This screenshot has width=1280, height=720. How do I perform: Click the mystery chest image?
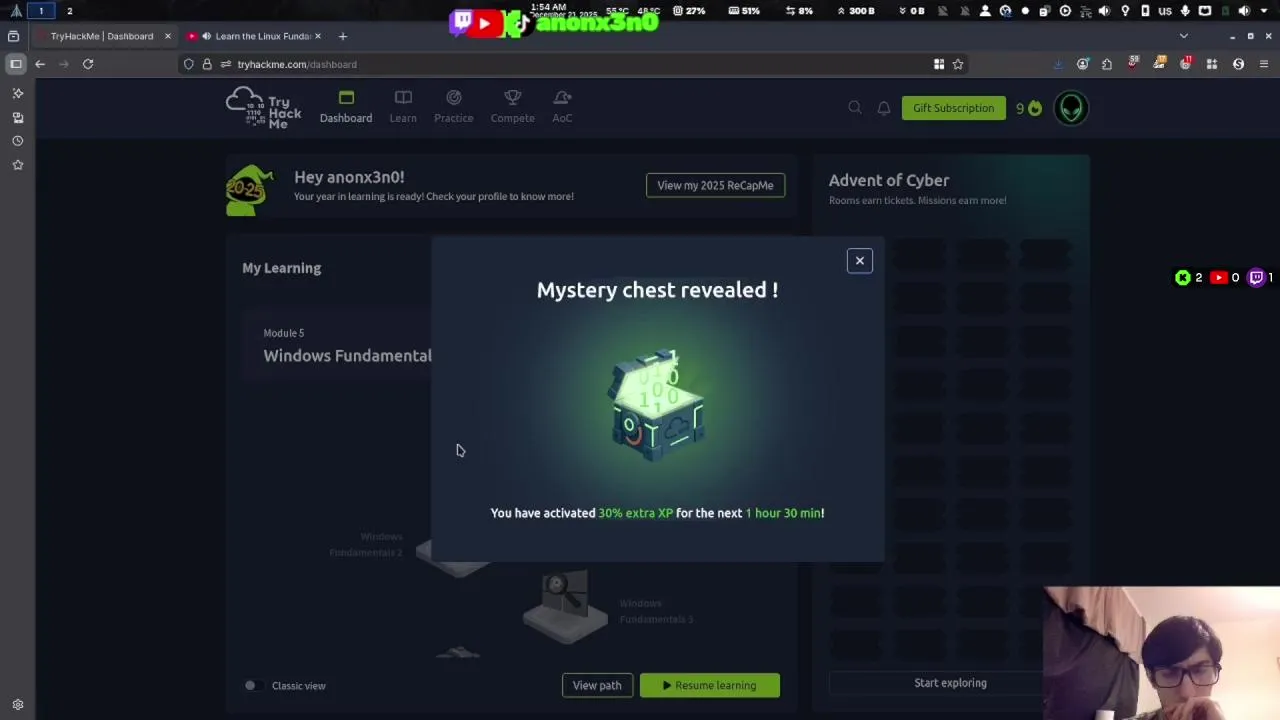(x=657, y=405)
